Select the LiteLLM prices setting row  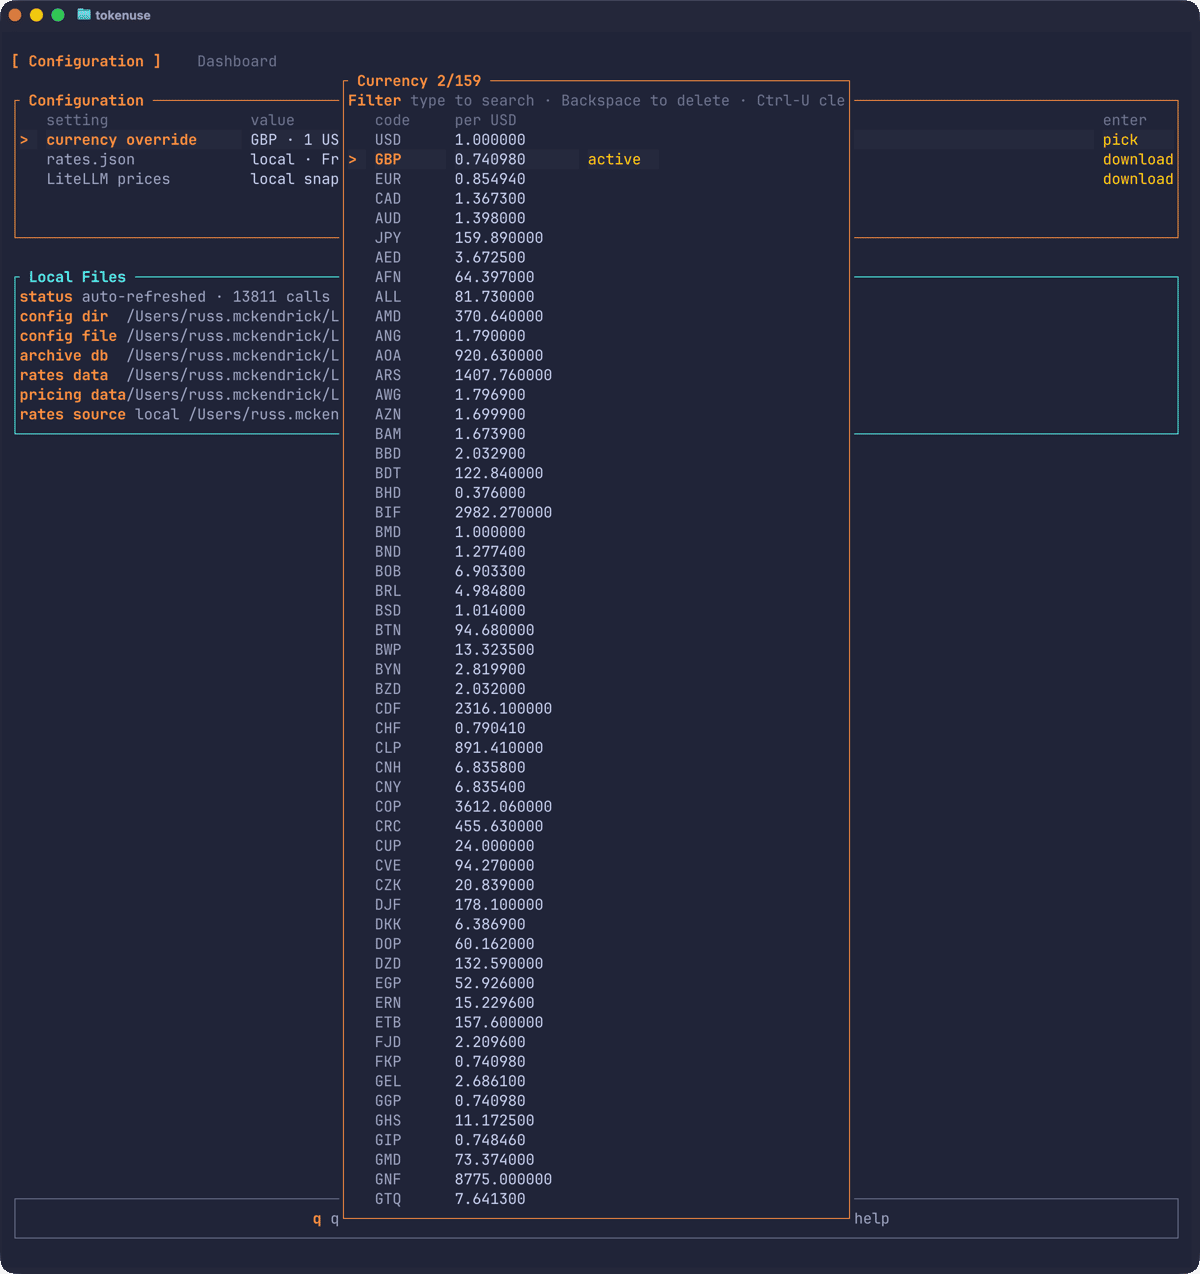click(x=179, y=179)
